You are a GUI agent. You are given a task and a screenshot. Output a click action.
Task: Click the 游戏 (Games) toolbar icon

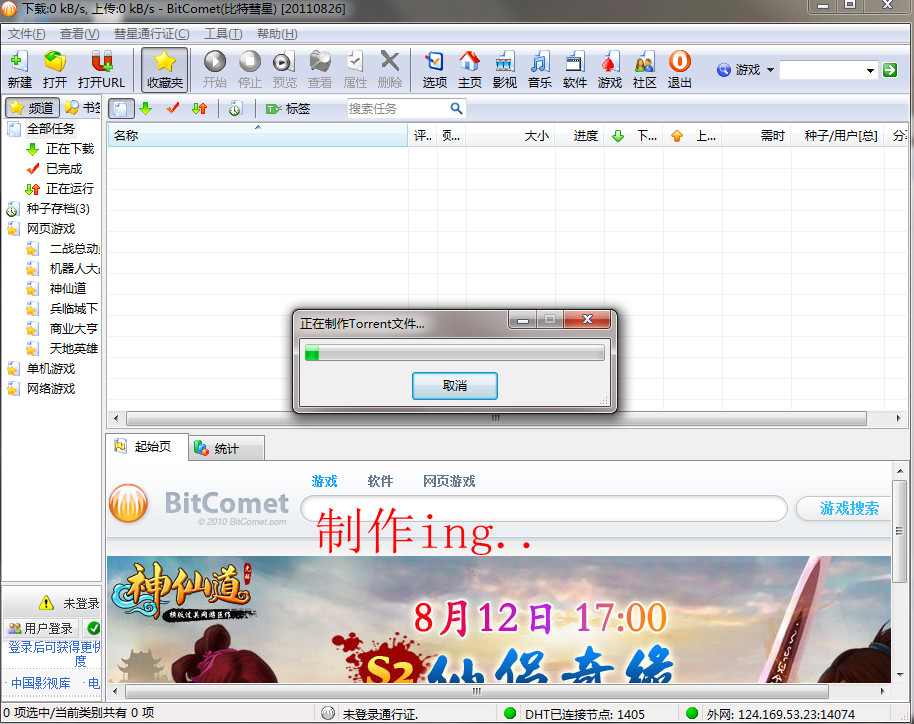coord(609,69)
